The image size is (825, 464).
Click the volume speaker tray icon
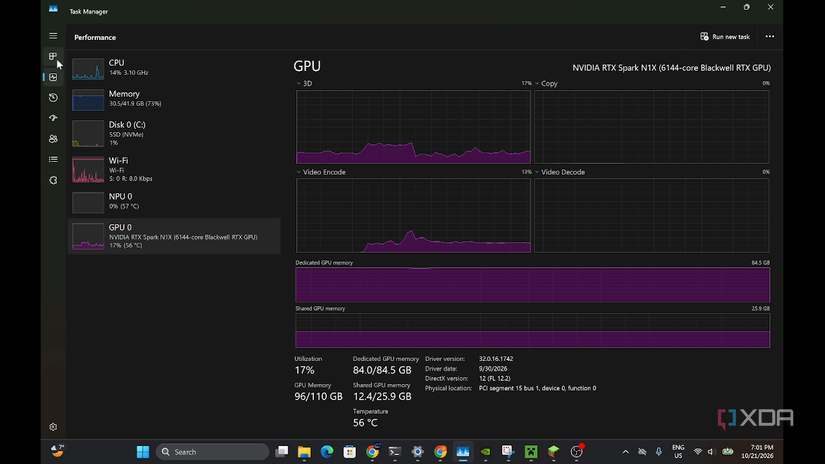[x=711, y=452]
